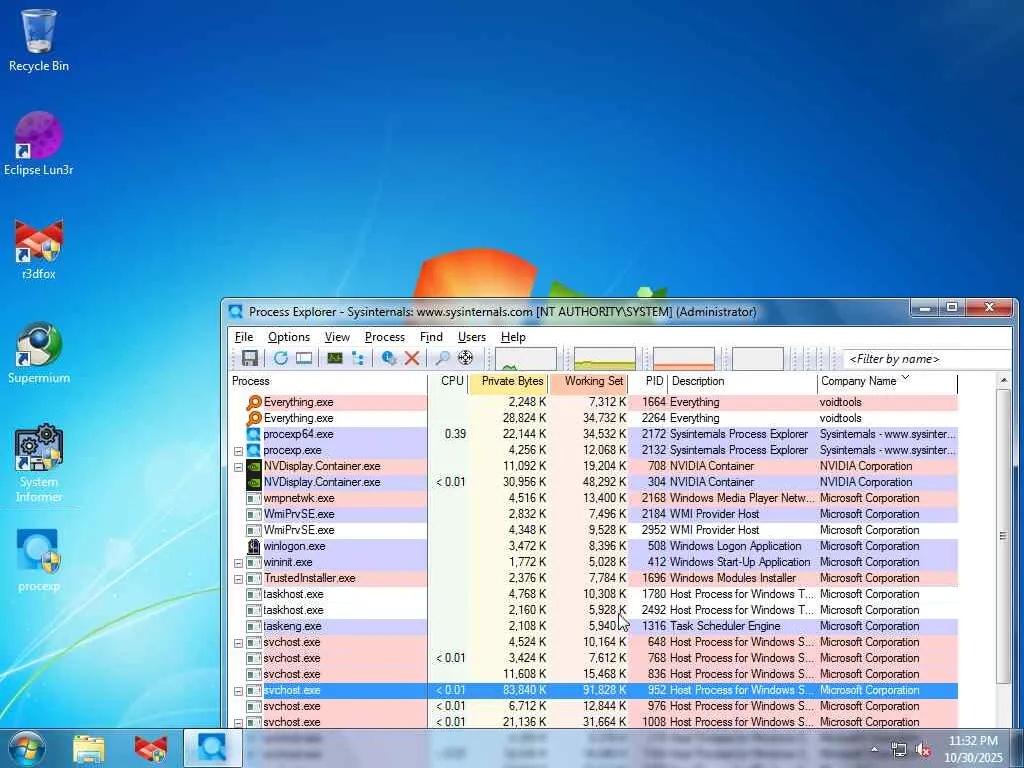The image size is (1024, 768).
Task: Open the File menu
Action: (244, 337)
